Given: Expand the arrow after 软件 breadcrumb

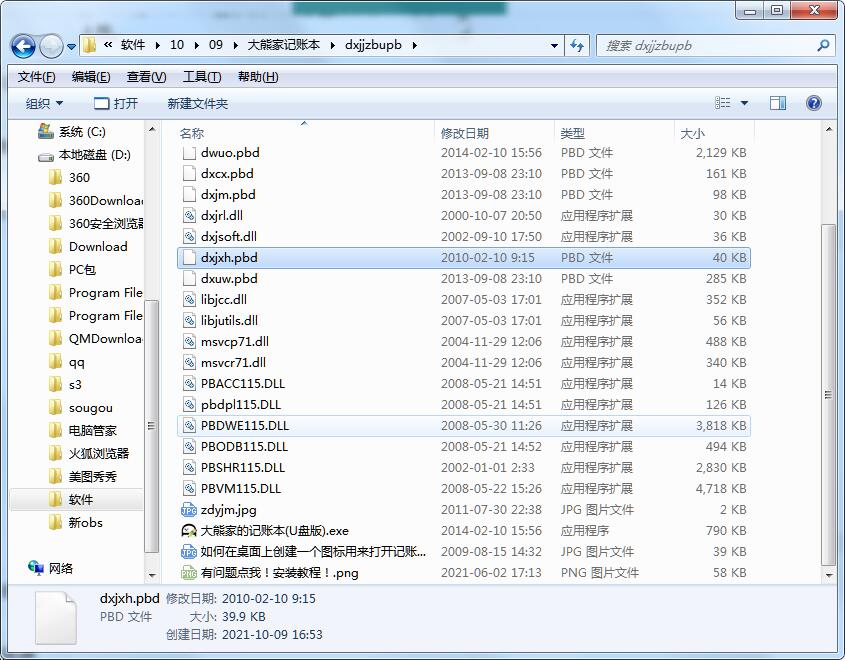Looking at the screenshot, I should pyautogui.click(x=157, y=45).
